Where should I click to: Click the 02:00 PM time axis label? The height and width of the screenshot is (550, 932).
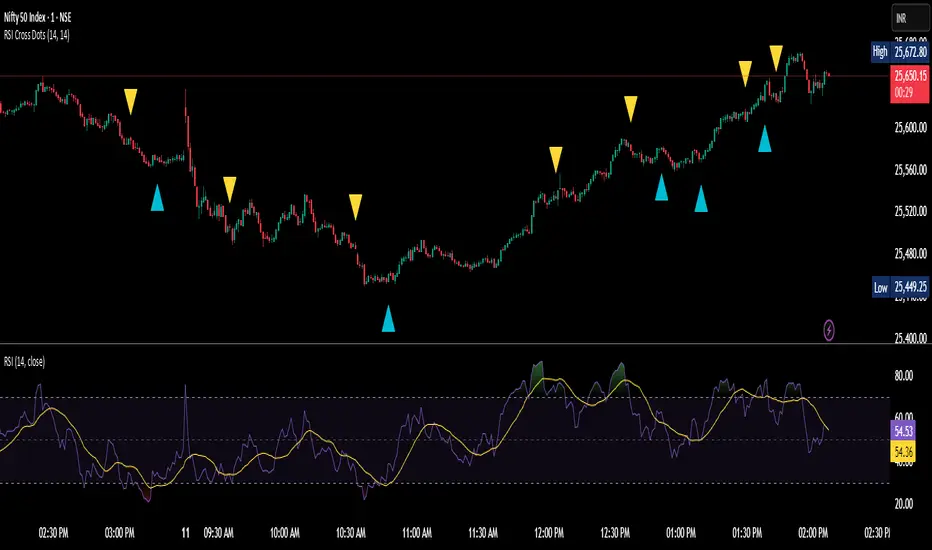click(813, 533)
